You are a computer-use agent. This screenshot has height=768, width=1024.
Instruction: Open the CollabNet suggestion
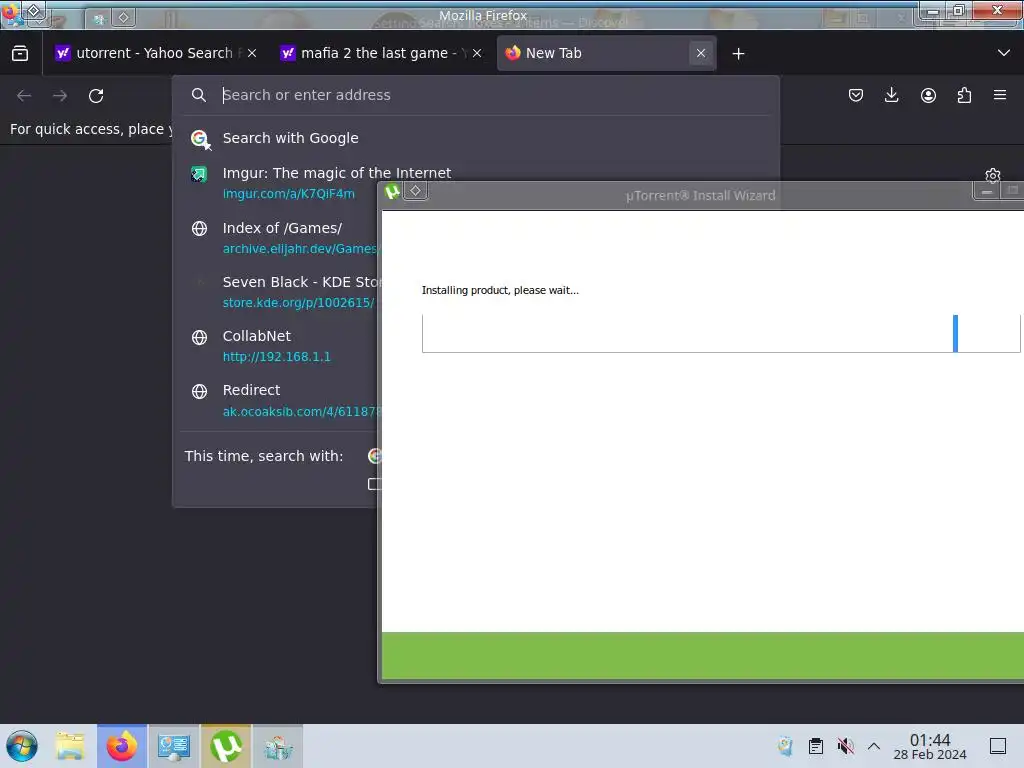point(257,336)
